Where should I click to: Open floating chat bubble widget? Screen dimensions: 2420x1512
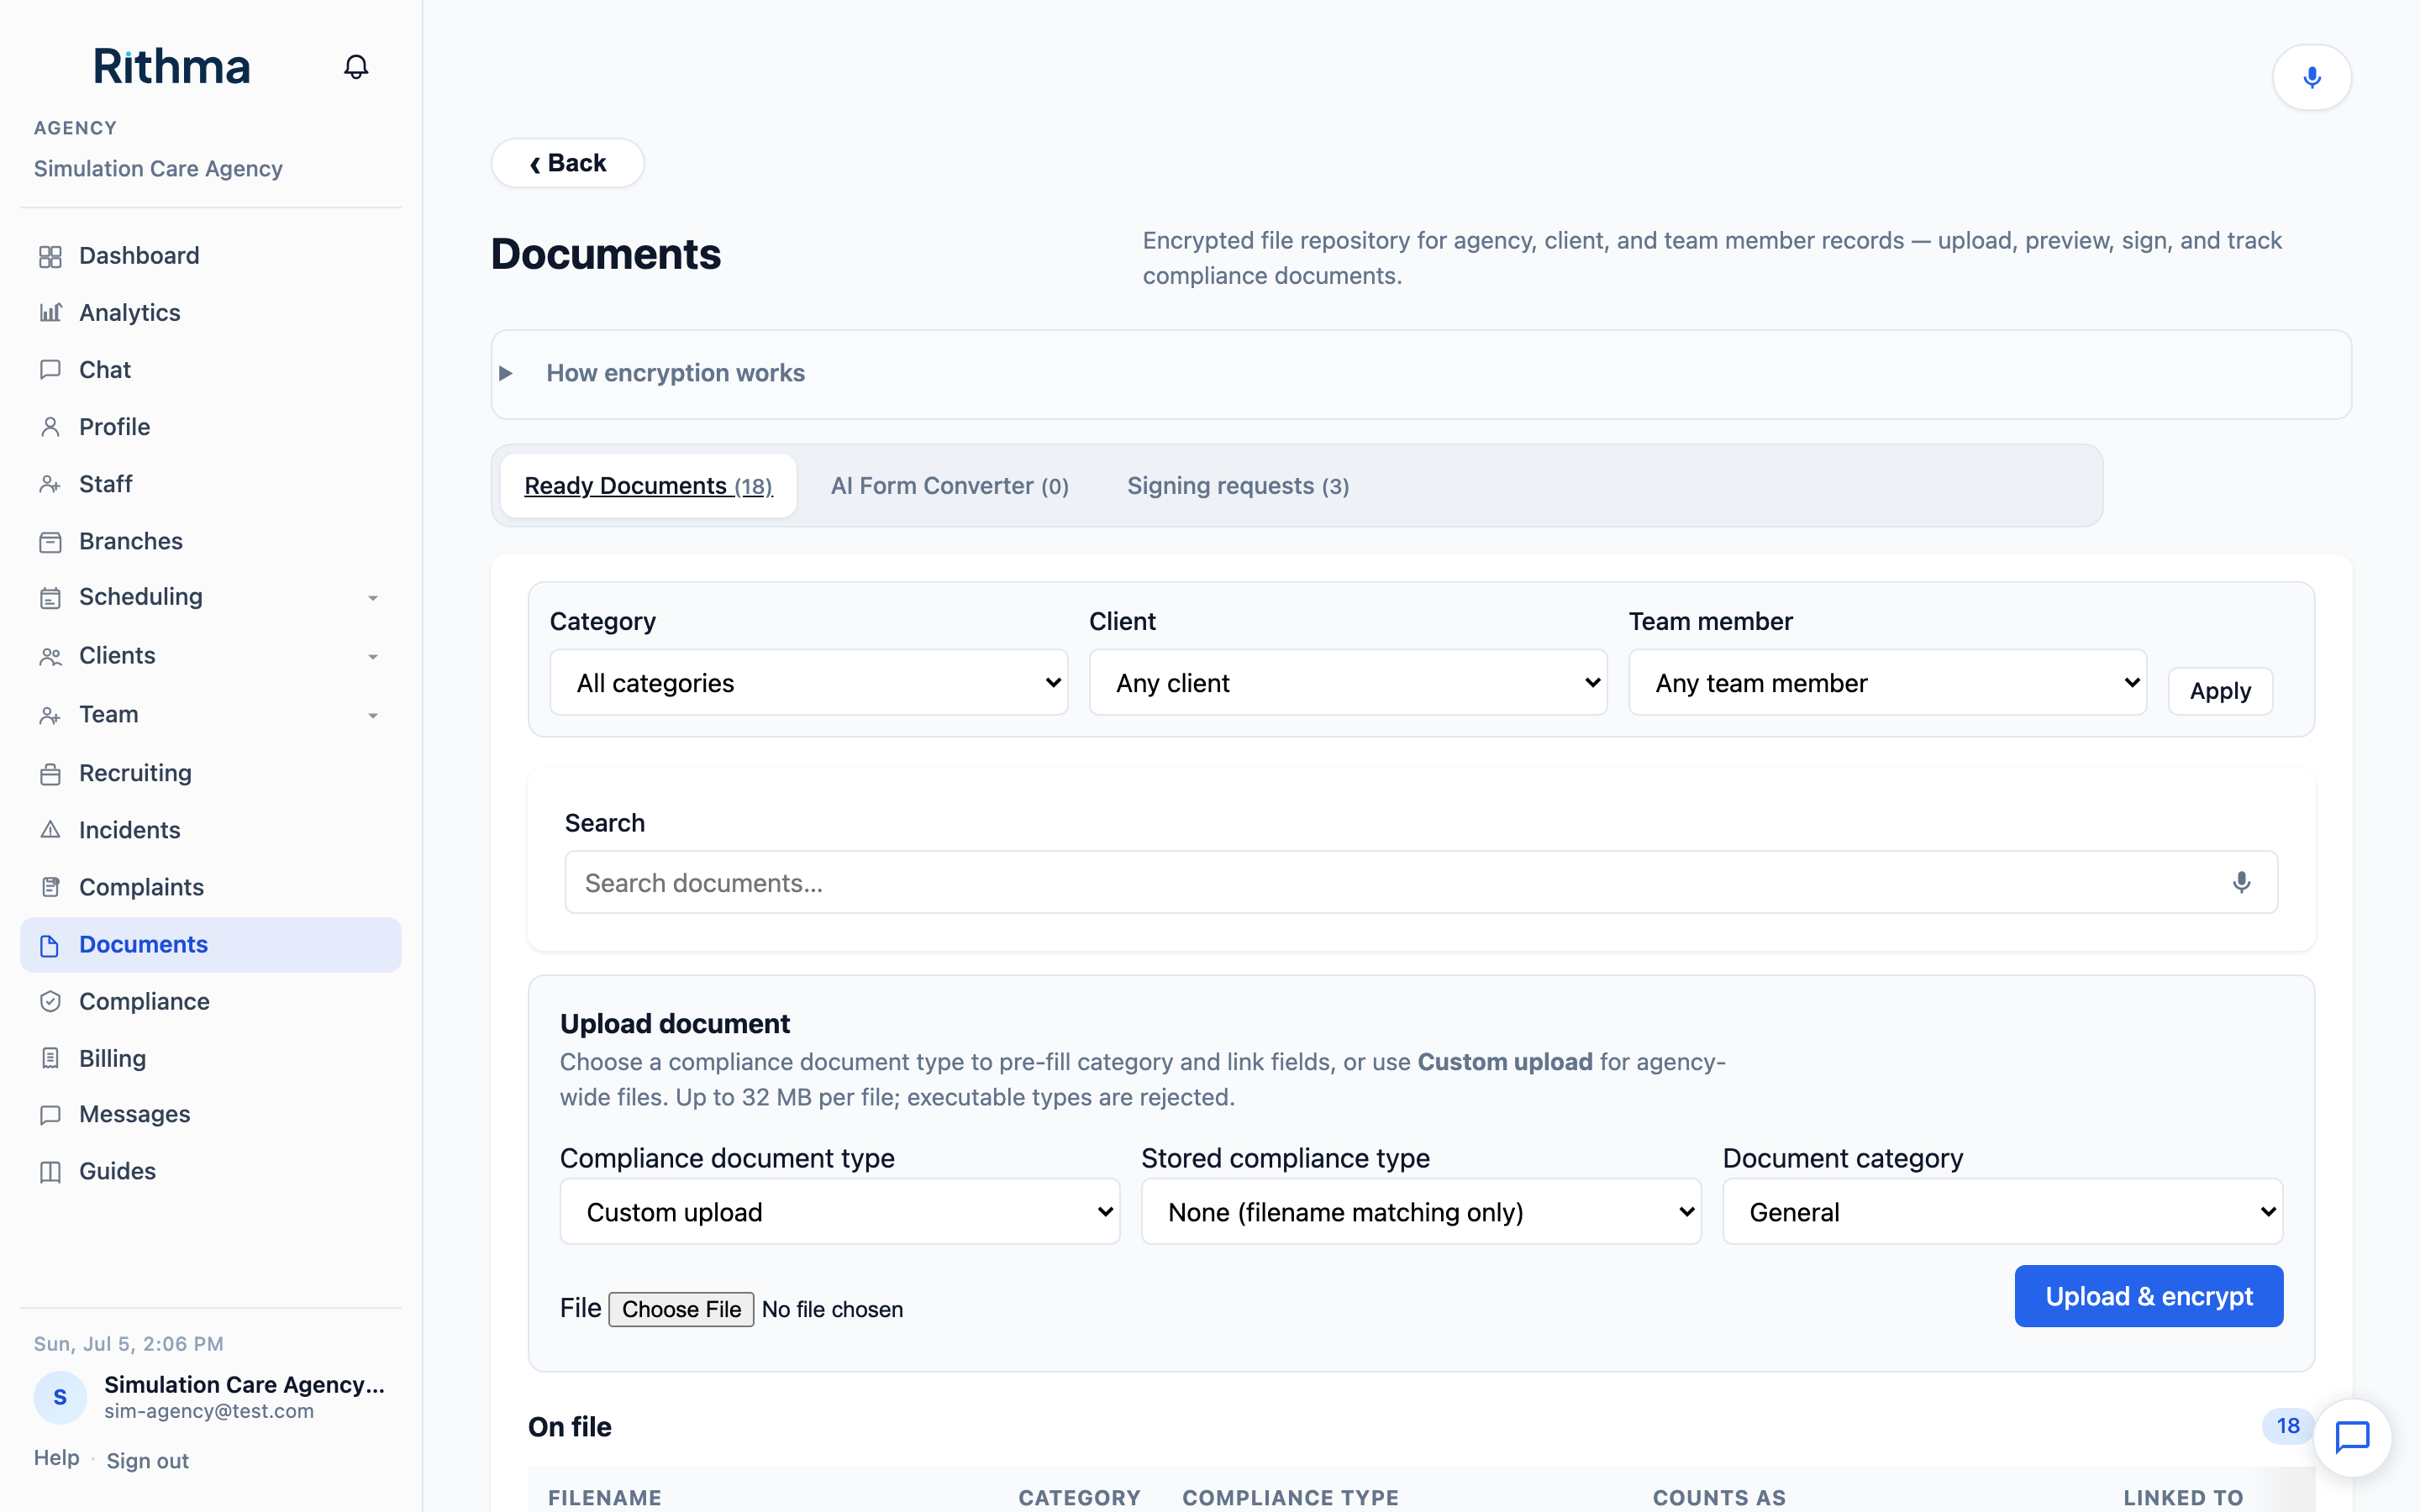coord(2352,1437)
